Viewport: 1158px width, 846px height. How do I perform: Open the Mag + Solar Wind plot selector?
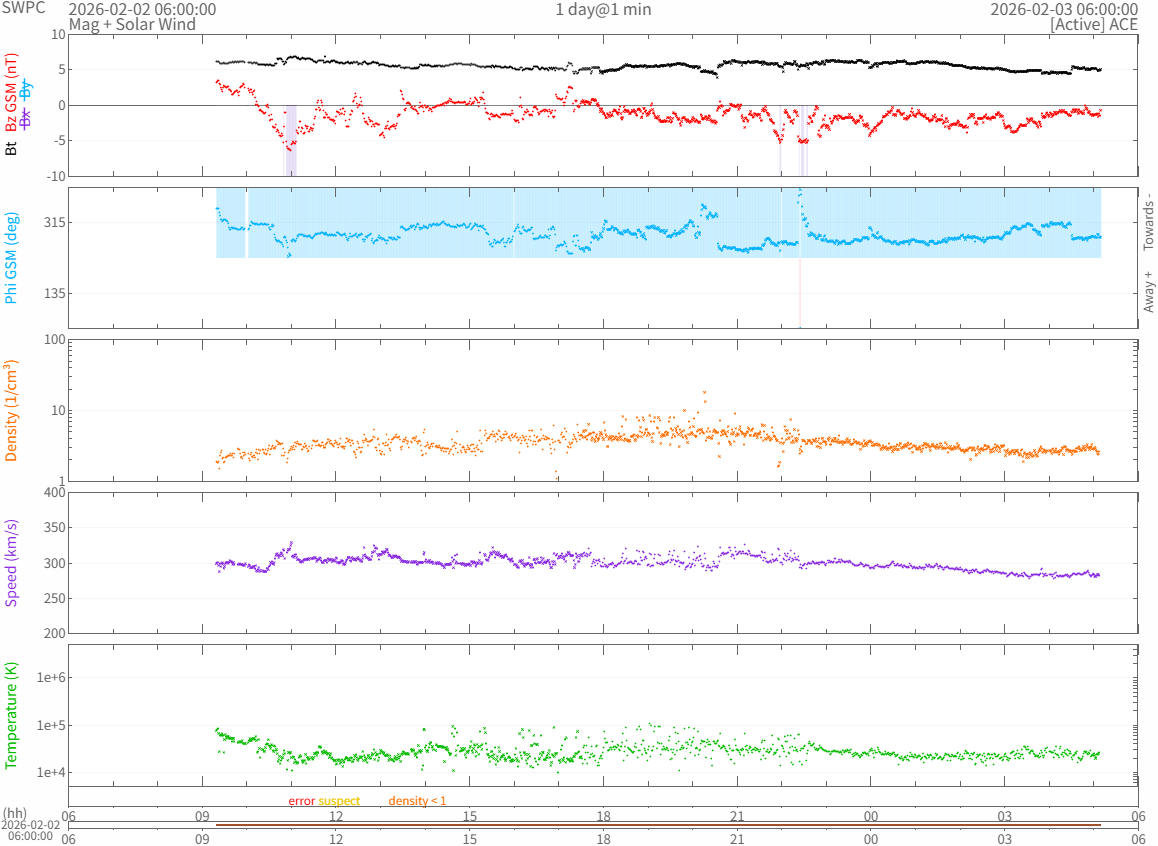(x=132, y=24)
